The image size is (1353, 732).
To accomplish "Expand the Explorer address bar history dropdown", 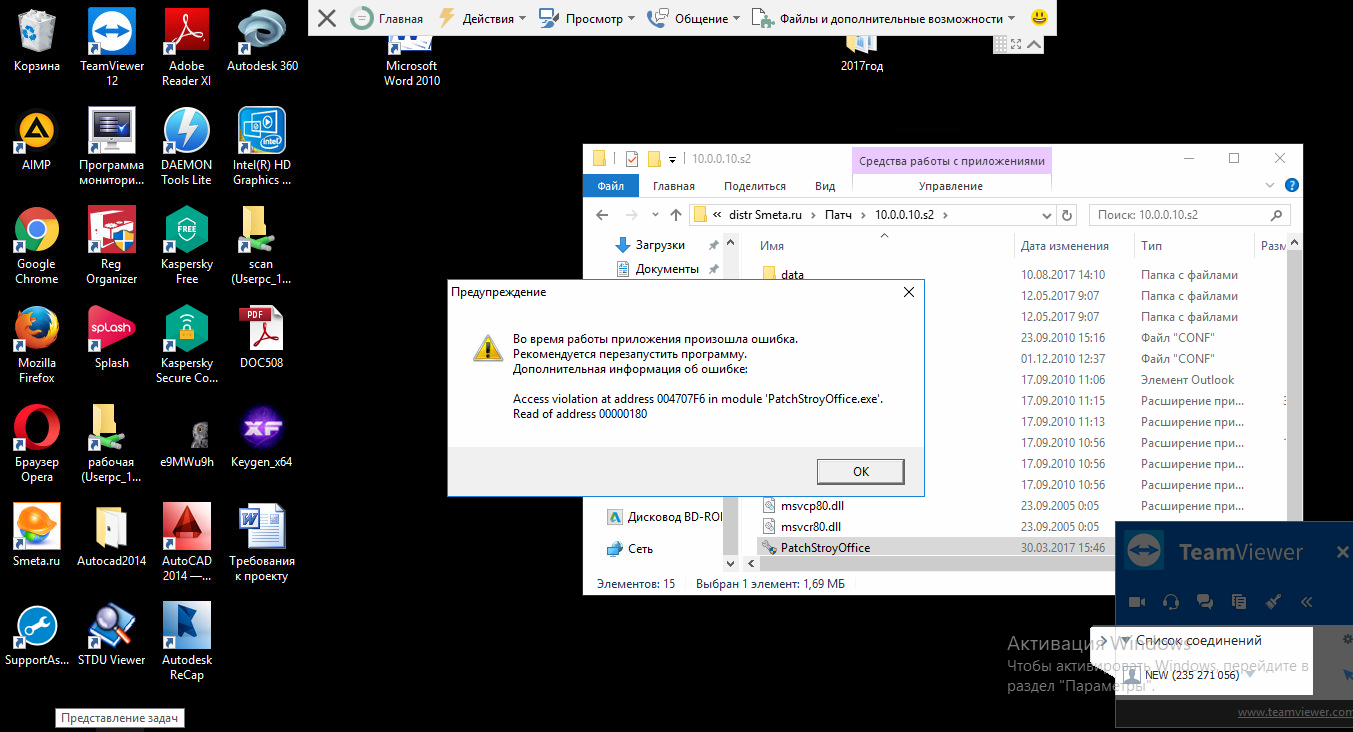I will pyautogui.click(x=1047, y=215).
